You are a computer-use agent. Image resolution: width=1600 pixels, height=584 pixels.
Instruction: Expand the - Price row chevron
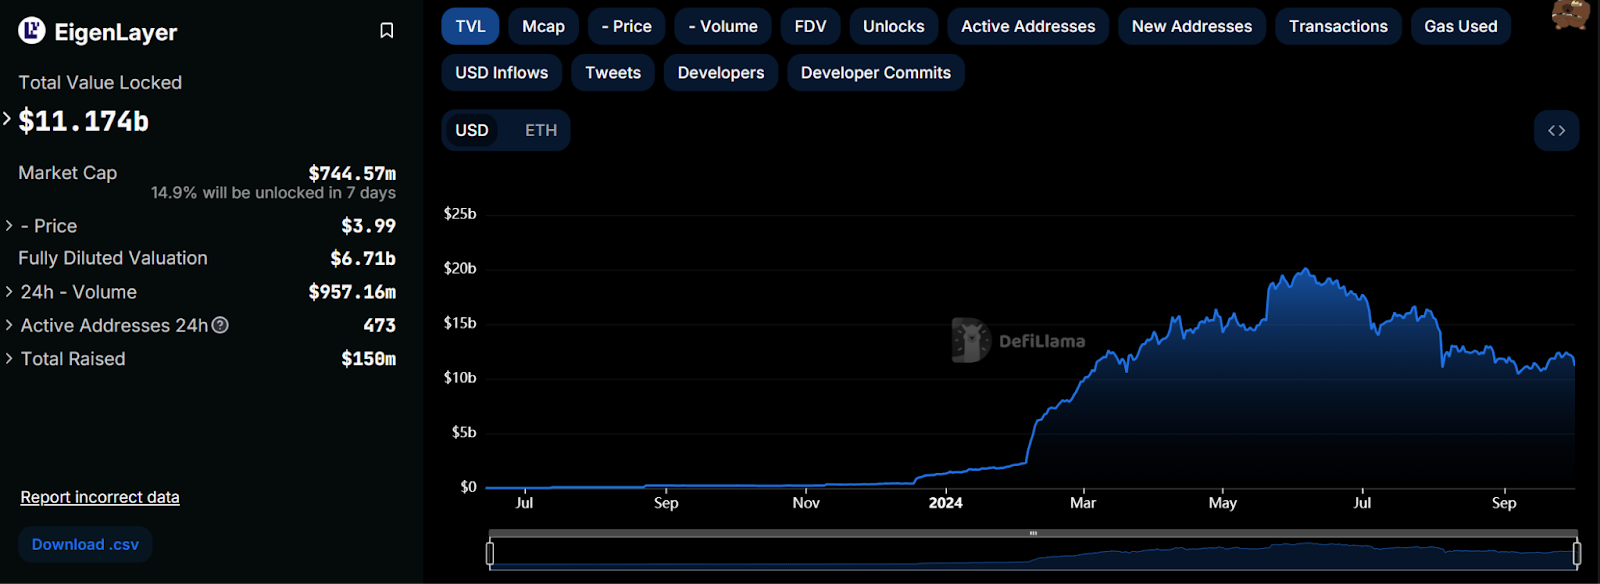coord(9,226)
